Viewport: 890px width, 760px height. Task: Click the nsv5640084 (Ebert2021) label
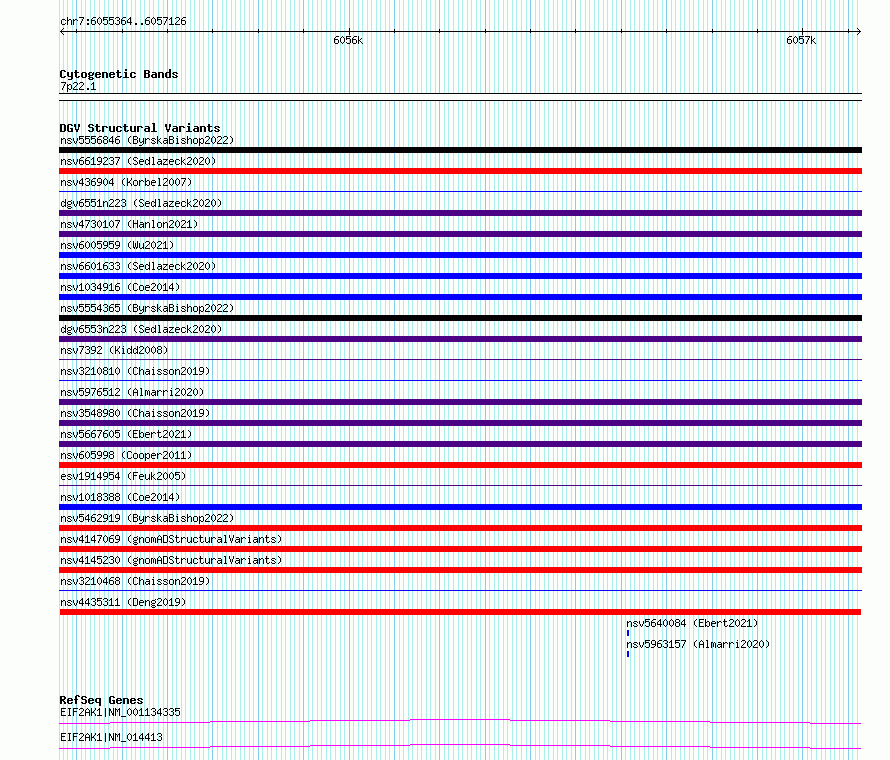692,623
